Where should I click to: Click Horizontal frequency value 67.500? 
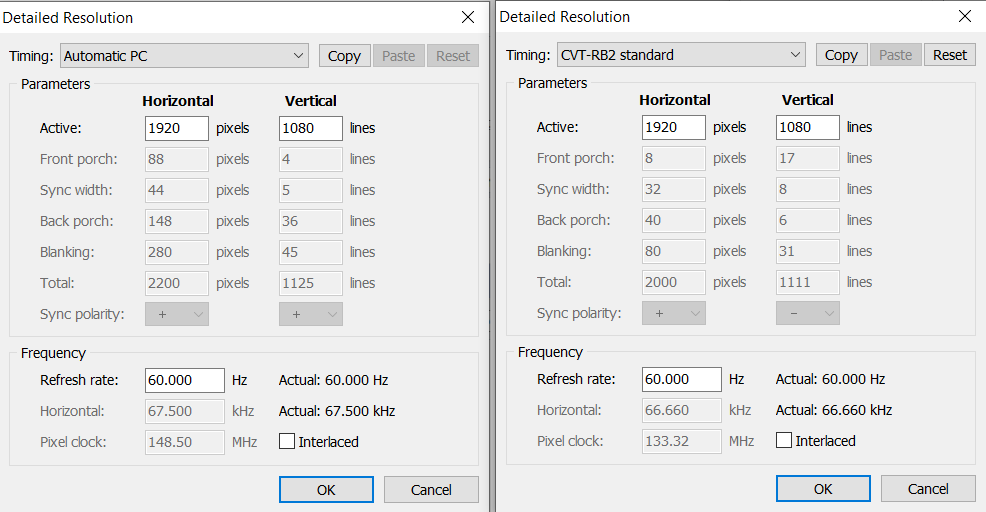point(184,411)
